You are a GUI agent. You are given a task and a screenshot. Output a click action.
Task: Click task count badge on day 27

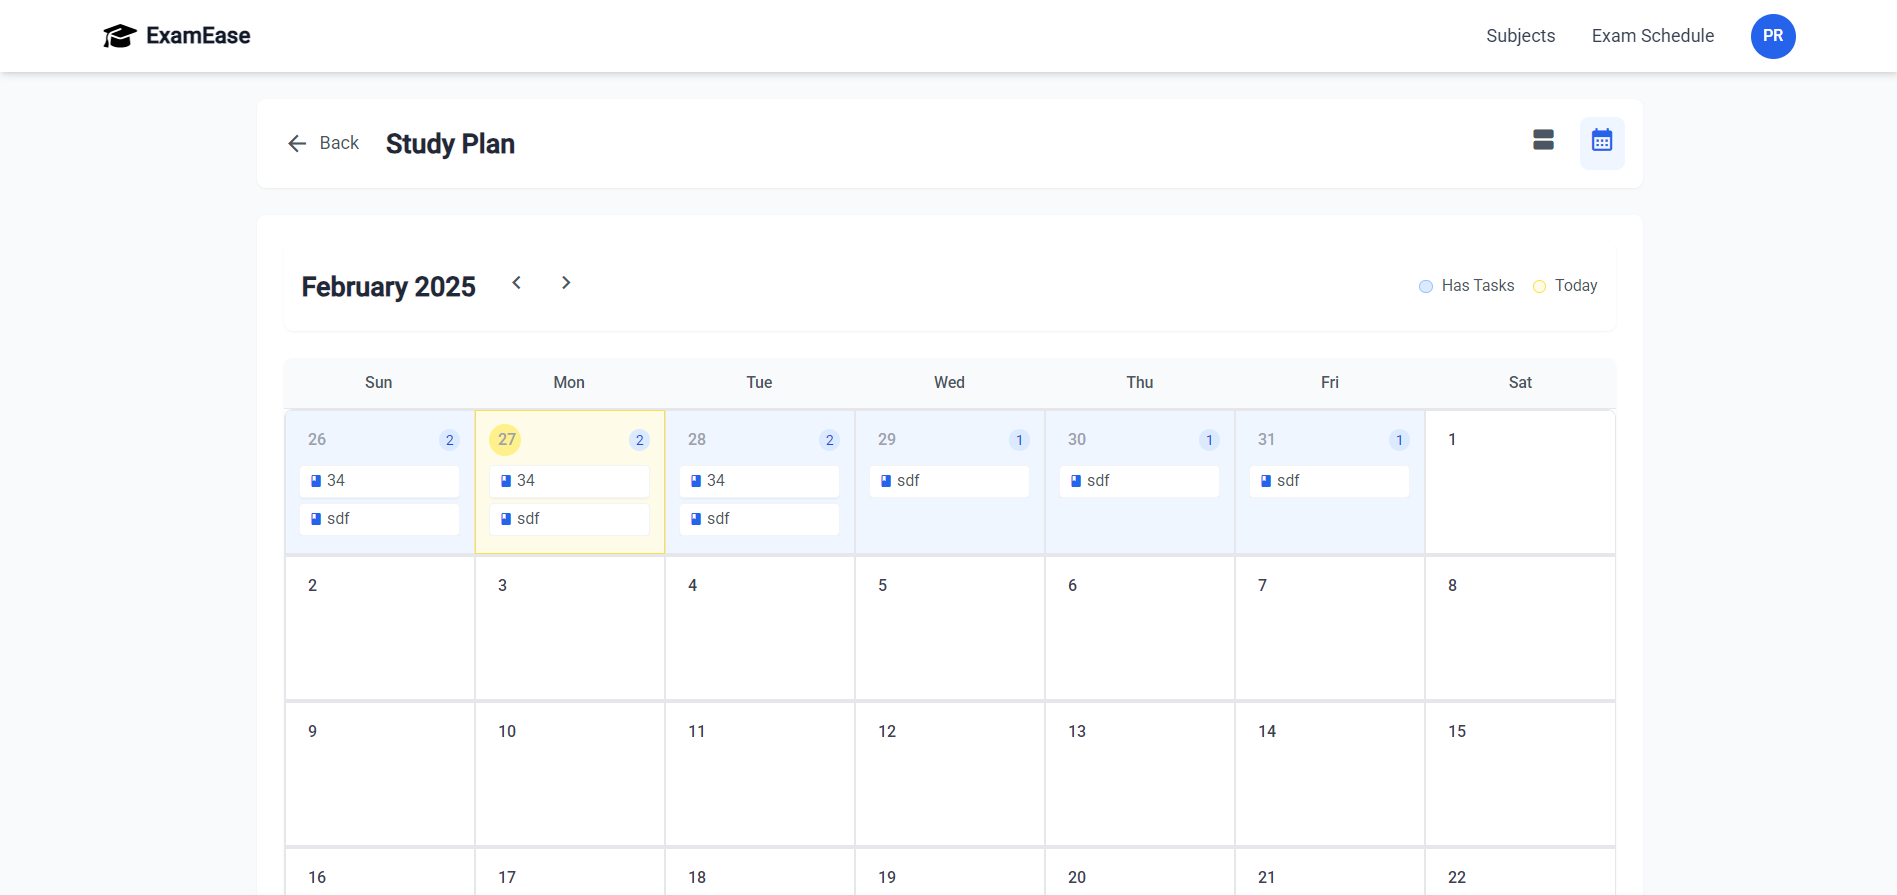click(x=639, y=440)
